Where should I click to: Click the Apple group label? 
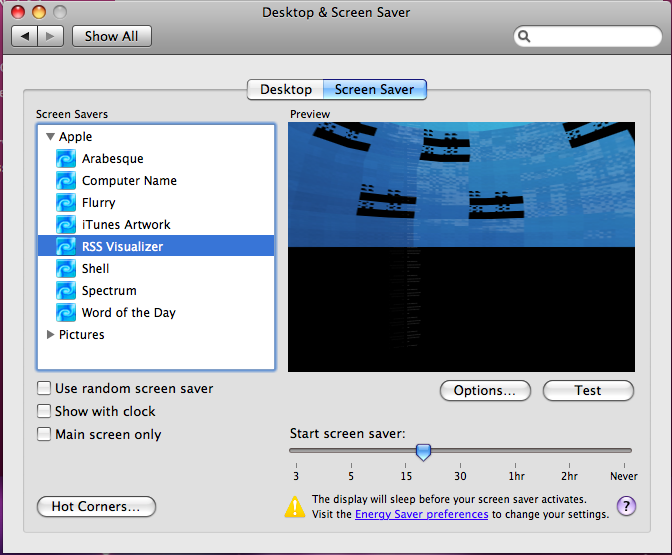tap(75, 136)
